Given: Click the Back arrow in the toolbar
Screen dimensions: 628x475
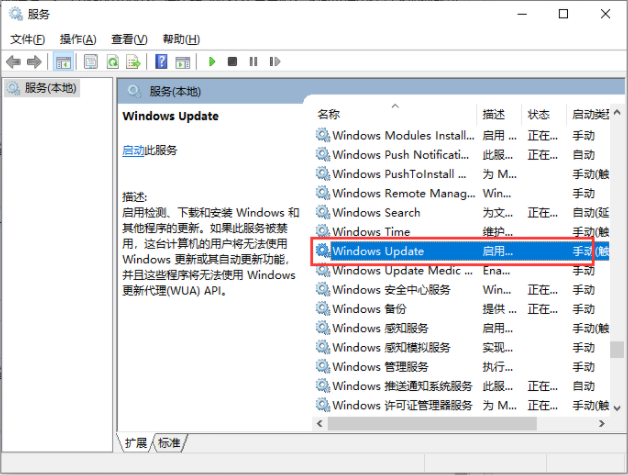Looking at the screenshot, I should (14, 62).
